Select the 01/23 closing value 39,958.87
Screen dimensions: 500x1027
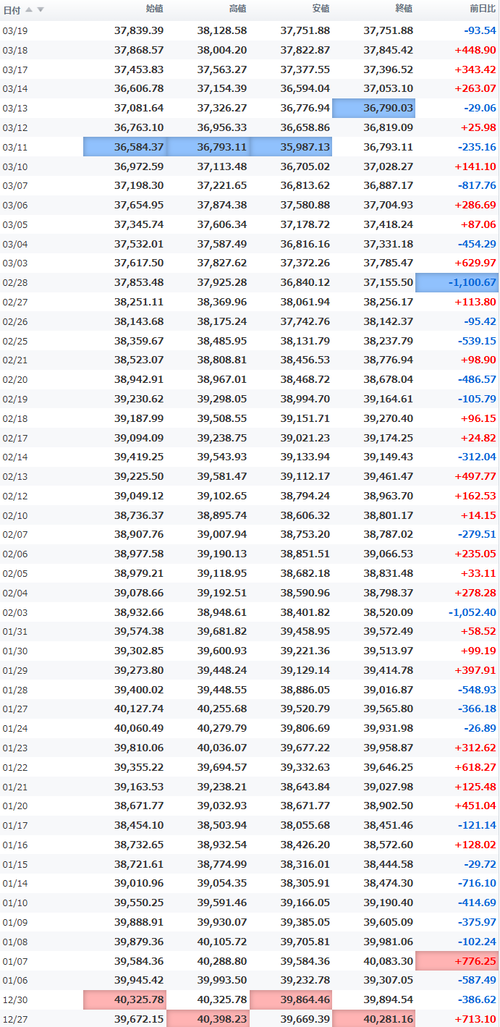point(389,749)
